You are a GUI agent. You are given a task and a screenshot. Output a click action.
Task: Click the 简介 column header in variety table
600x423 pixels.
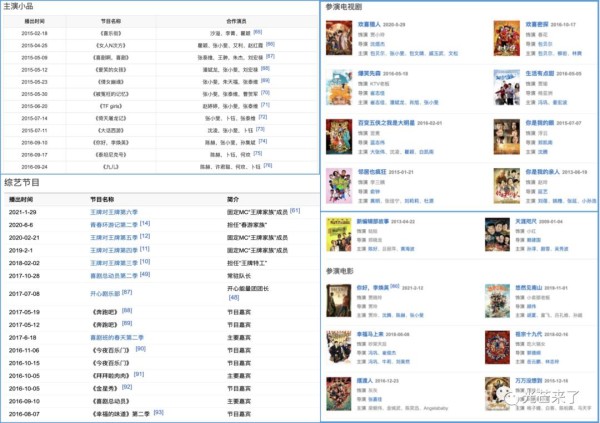(x=233, y=199)
